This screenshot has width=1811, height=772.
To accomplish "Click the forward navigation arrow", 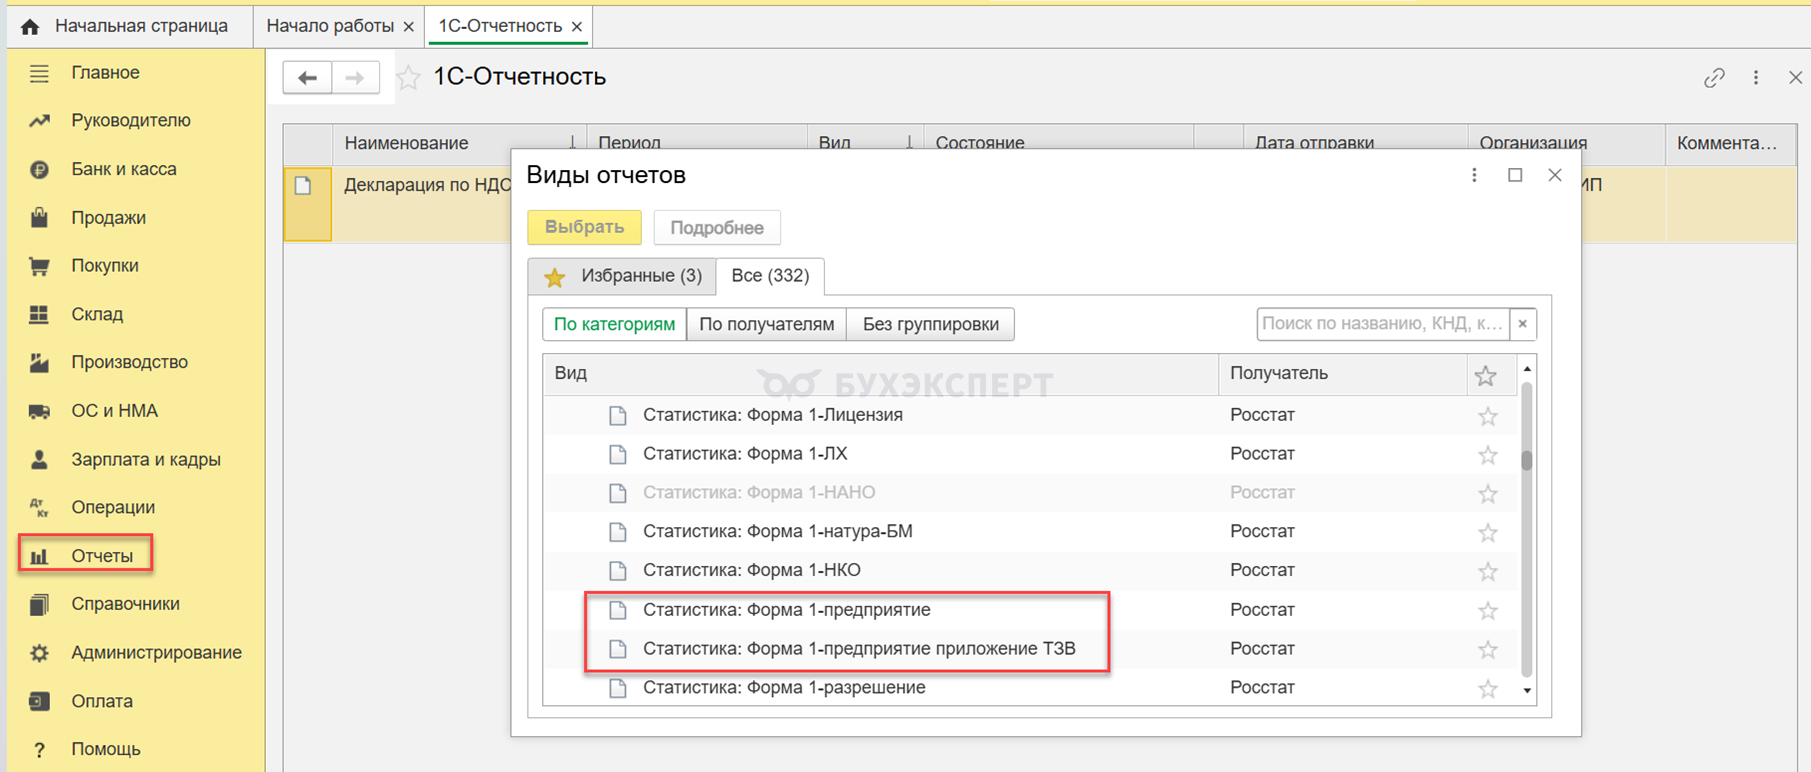I will coord(355,77).
